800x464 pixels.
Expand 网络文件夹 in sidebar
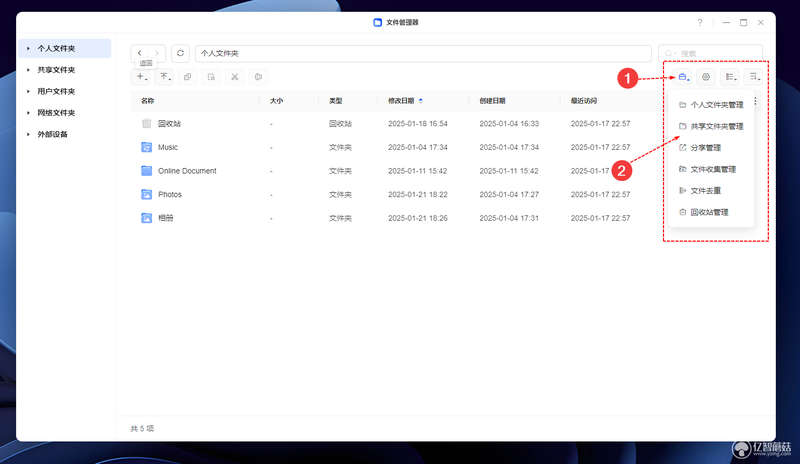pyautogui.click(x=28, y=113)
